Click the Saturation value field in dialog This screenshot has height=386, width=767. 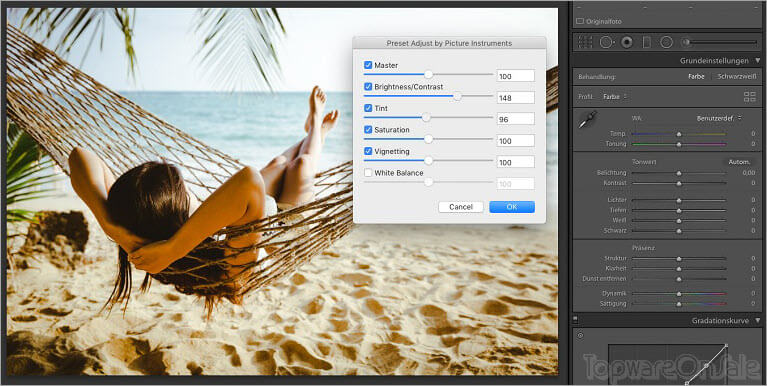coord(516,140)
